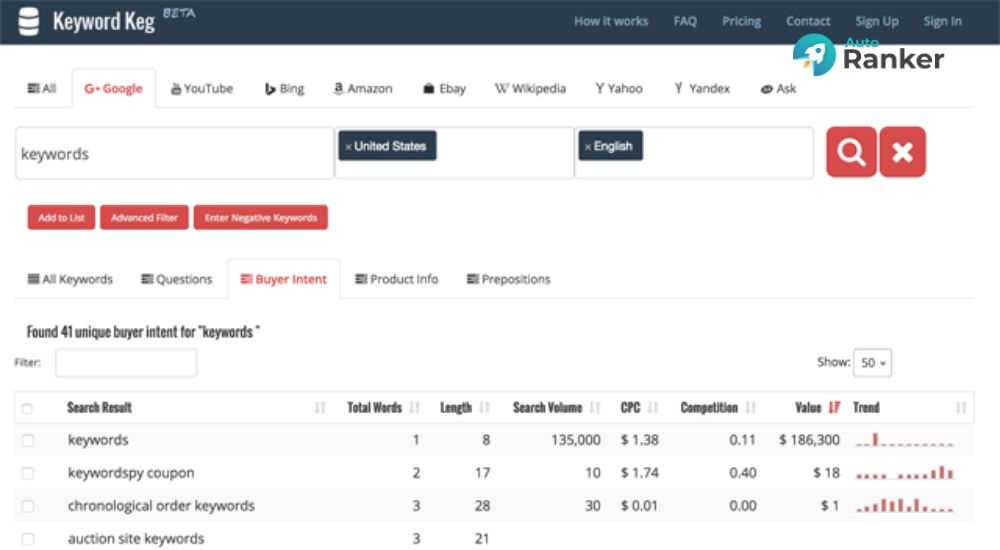Screen dimensions: 1000x550
Task: Sort by CPC column arrows
Action: (x=652, y=408)
